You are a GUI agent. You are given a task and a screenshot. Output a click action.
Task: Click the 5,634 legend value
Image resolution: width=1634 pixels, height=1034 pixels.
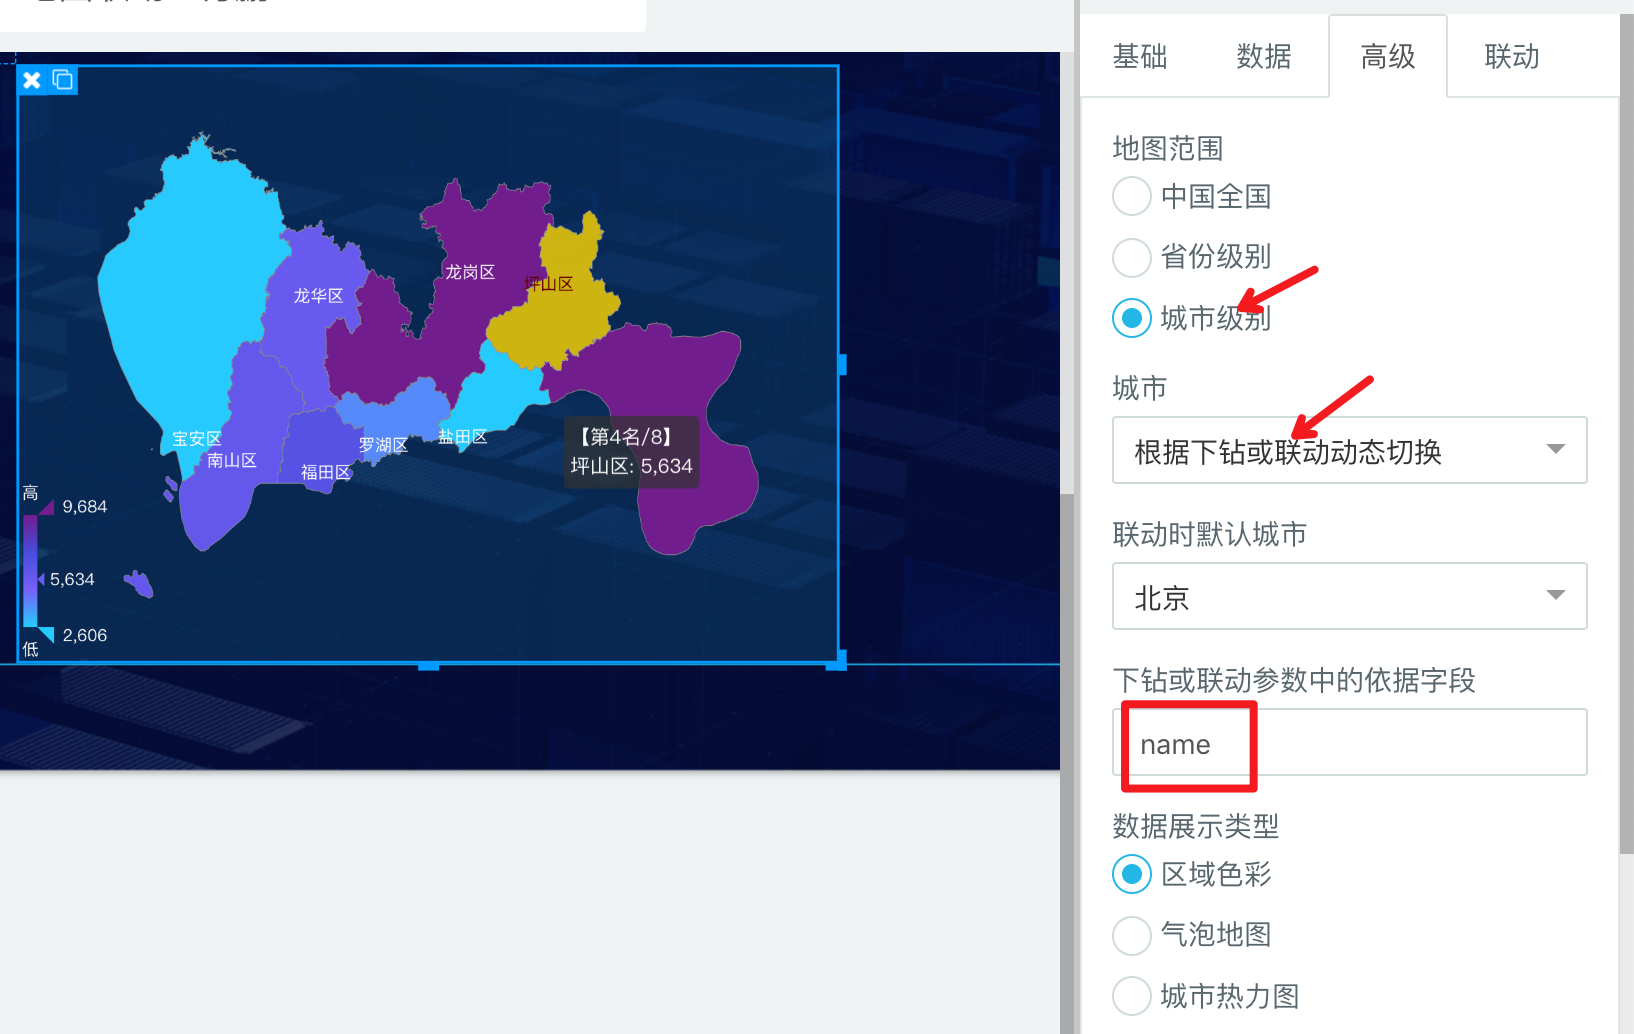(x=72, y=580)
